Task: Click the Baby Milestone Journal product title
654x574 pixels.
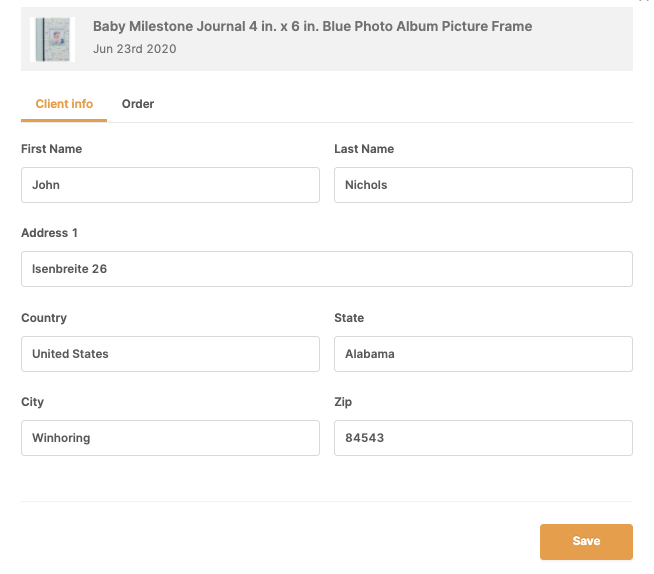Action: (x=312, y=26)
